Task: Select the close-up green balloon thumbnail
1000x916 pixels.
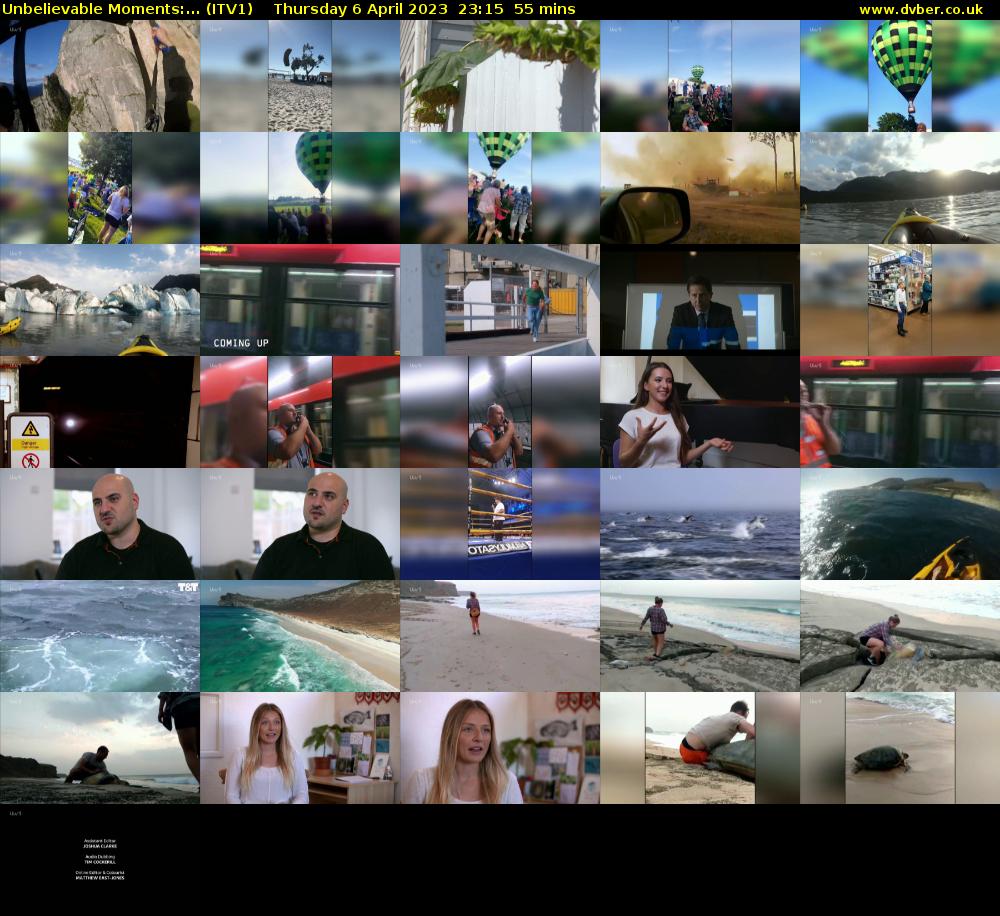Action: pyautogui.click(x=900, y=76)
